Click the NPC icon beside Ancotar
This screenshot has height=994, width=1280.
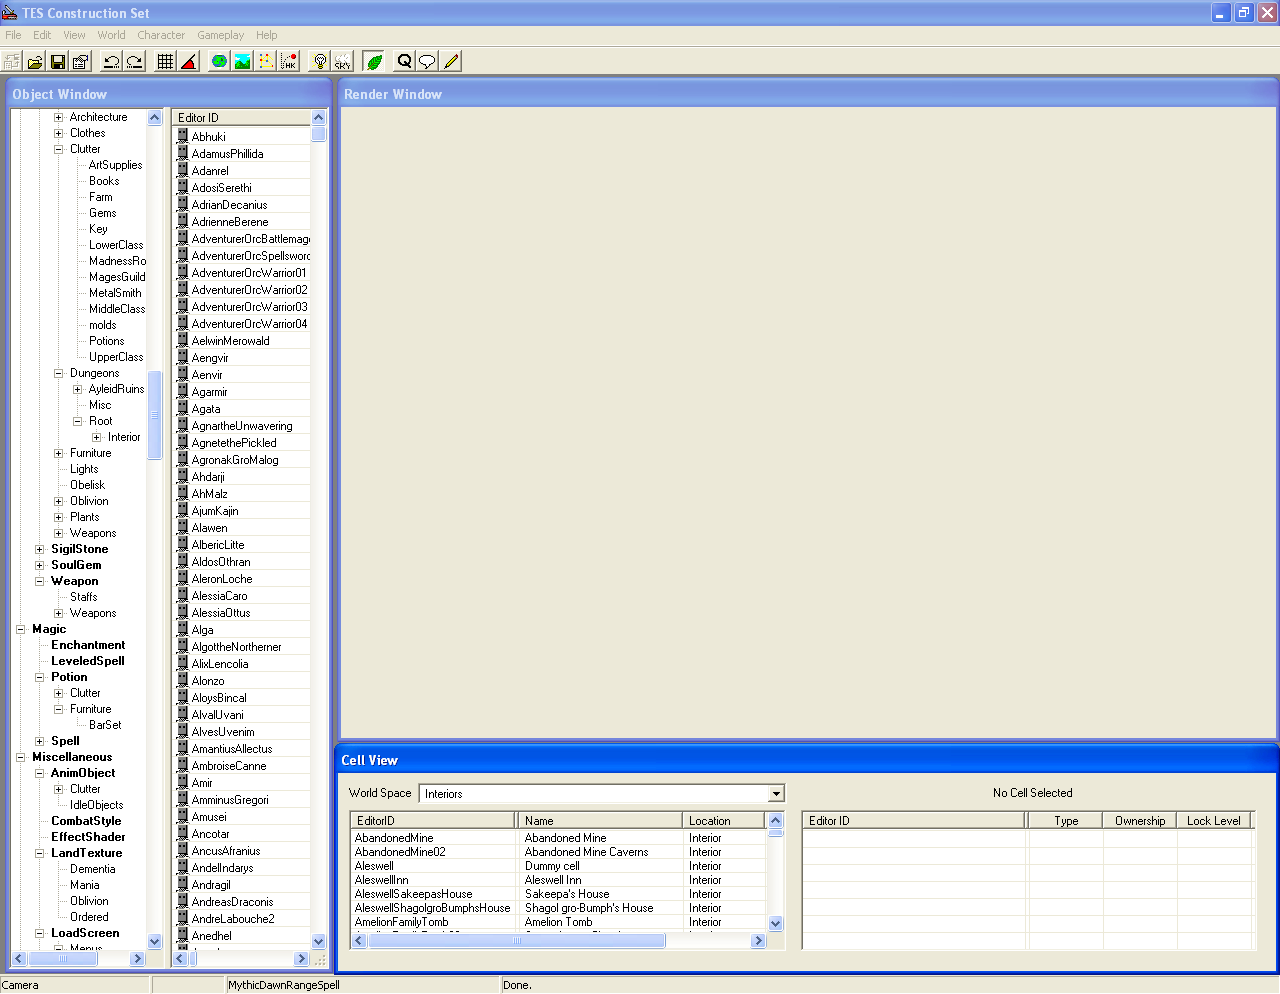[182, 833]
